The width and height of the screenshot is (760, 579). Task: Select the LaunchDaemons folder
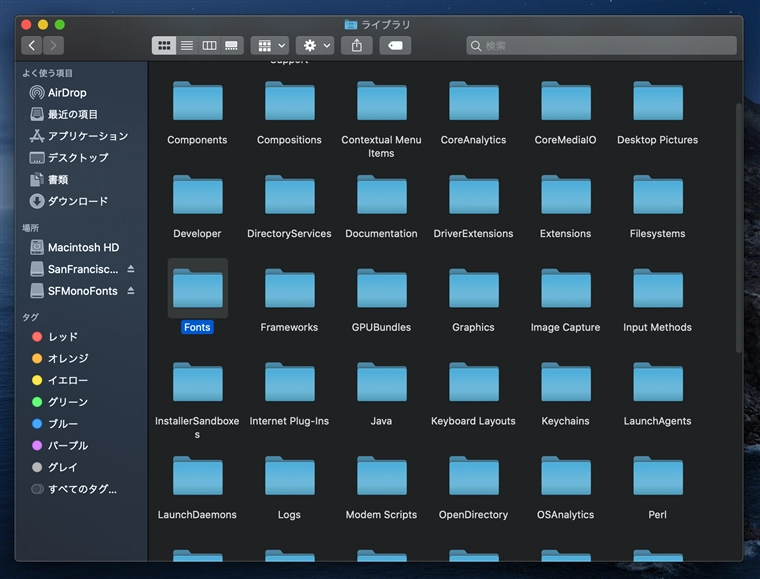click(198, 476)
